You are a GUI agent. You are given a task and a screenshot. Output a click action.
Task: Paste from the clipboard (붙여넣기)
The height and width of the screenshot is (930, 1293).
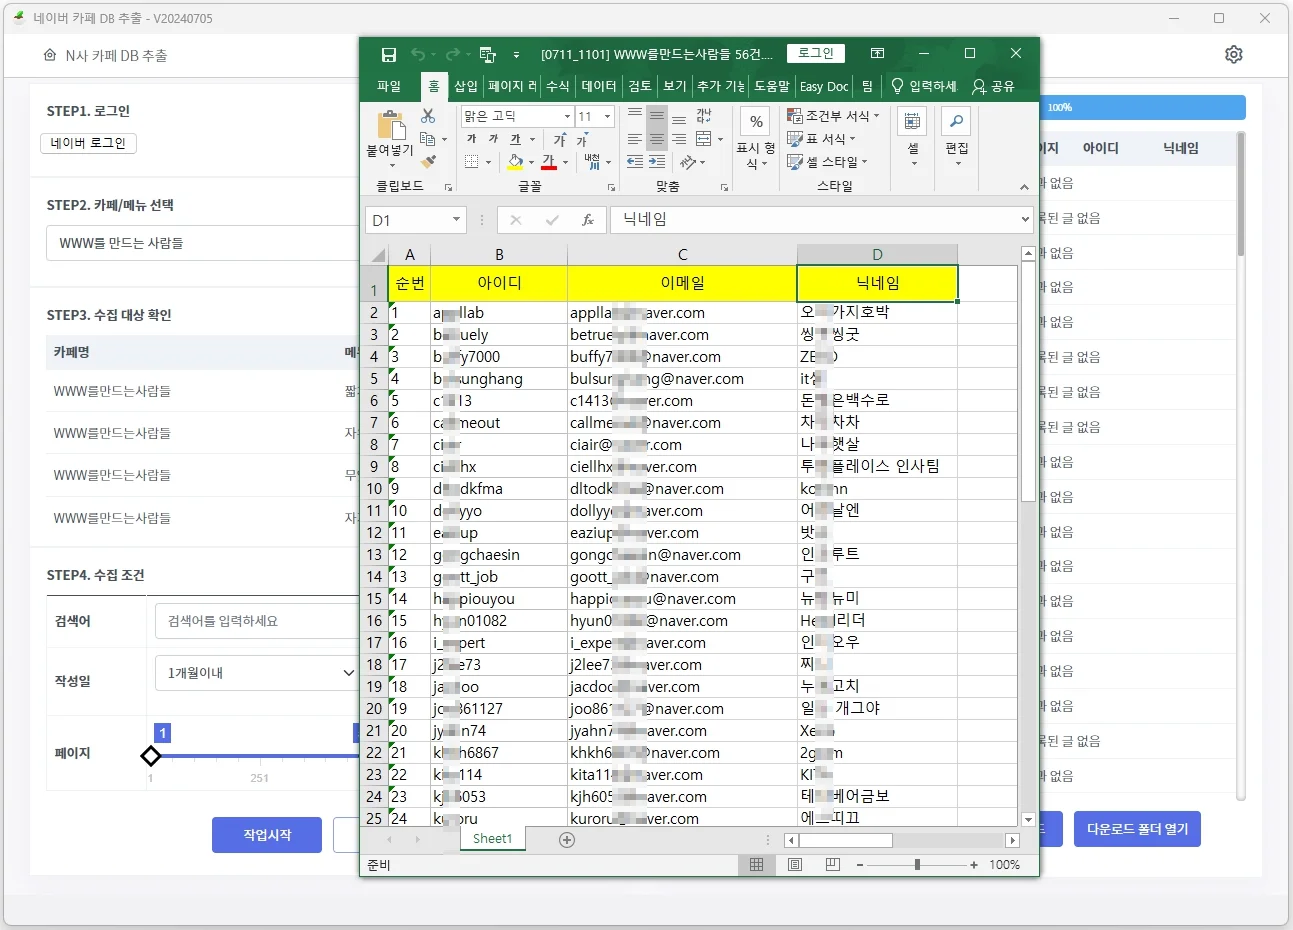click(389, 137)
